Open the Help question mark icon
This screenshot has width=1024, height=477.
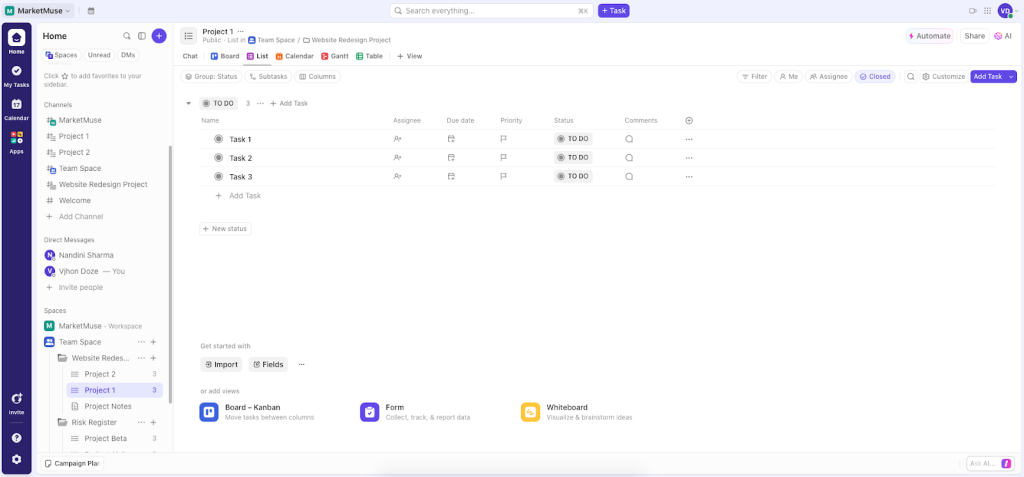point(16,438)
